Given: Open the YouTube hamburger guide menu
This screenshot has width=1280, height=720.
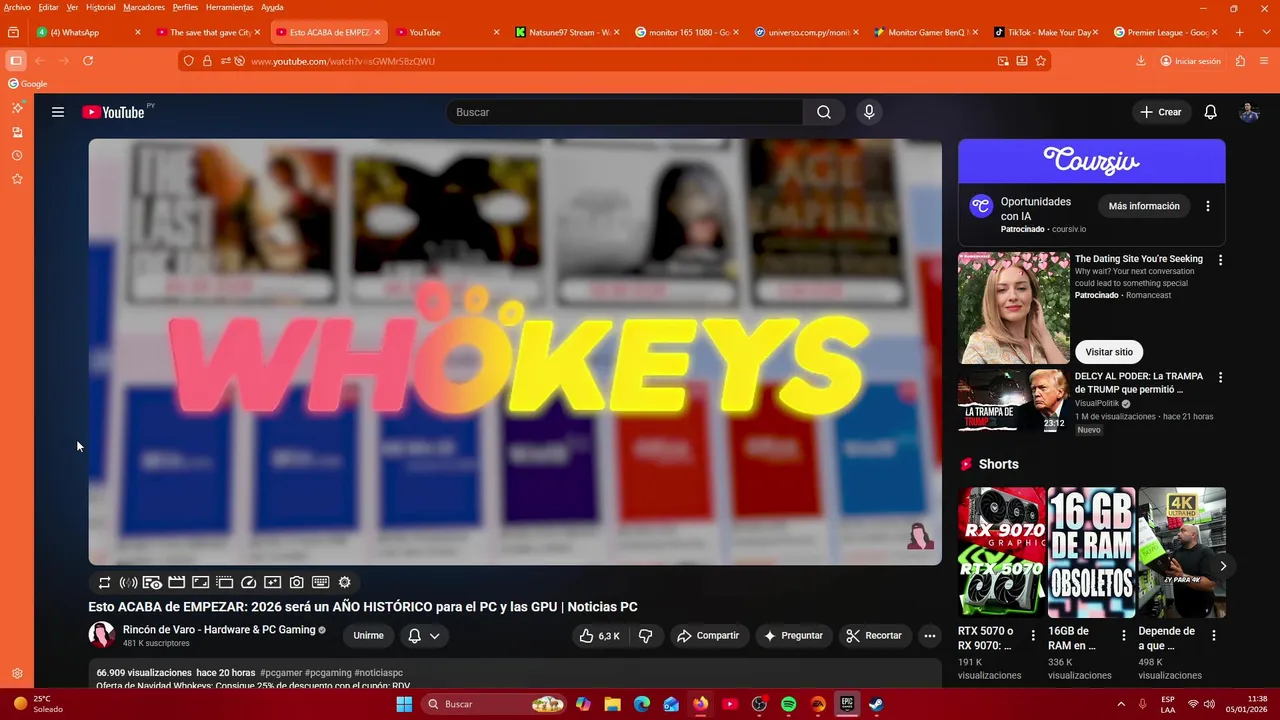Looking at the screenshot, I should (x=58, y=112).
